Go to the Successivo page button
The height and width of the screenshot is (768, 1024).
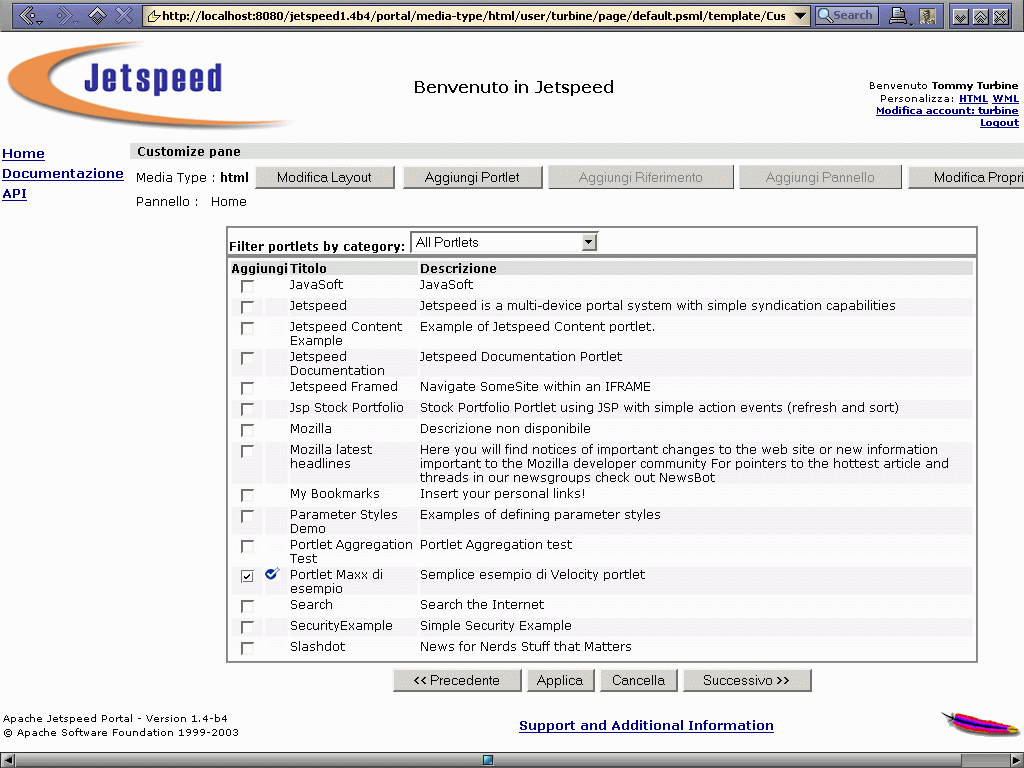point(746,680)
